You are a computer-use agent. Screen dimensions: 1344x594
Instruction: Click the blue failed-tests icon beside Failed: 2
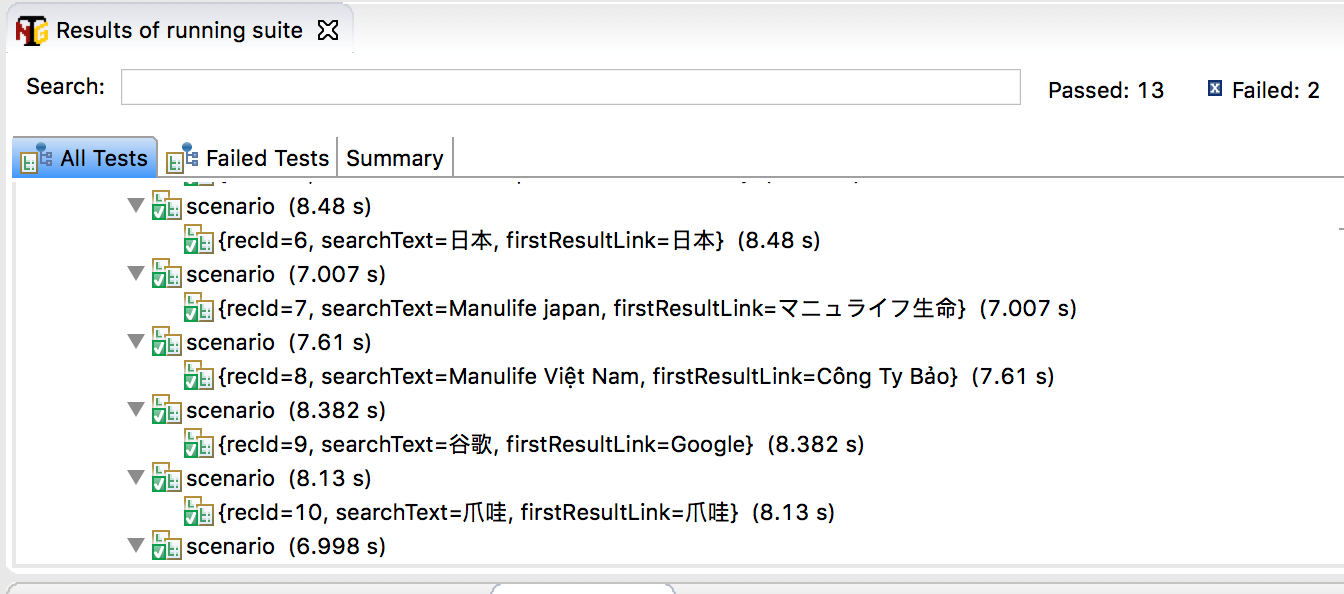pyautogui.click(x=1213, y=88)
